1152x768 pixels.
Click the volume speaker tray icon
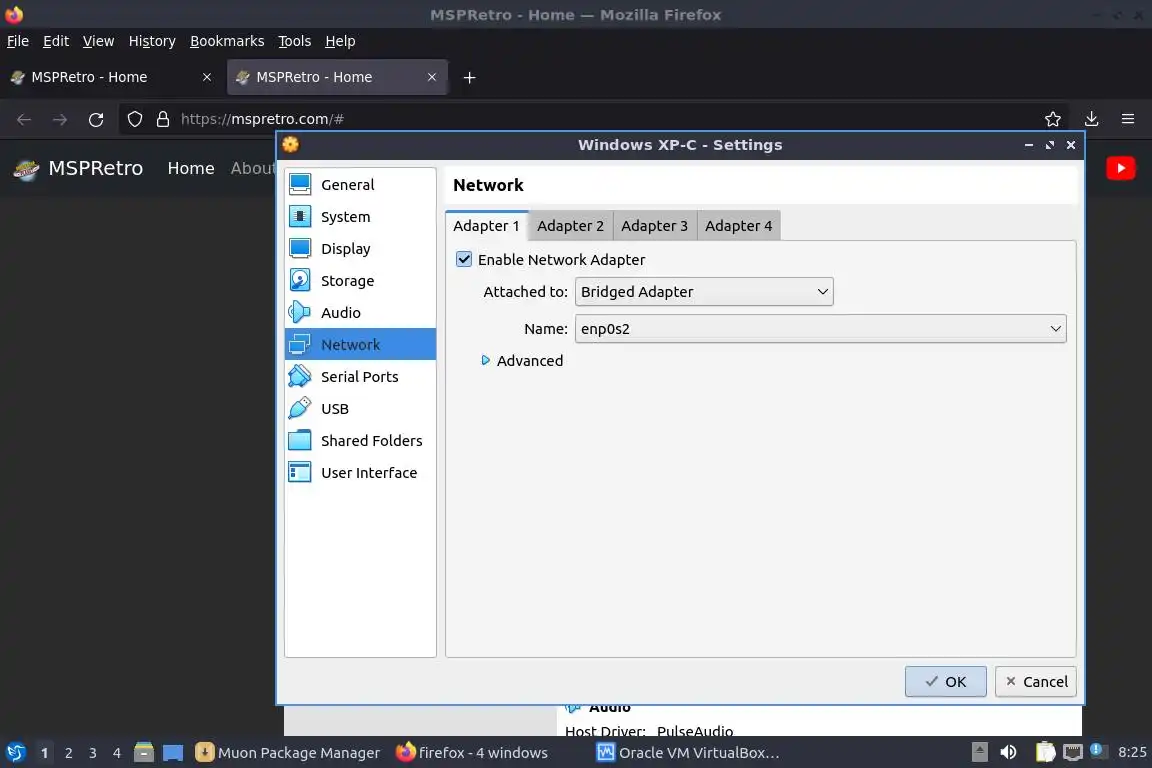[x=1009, y=752]
